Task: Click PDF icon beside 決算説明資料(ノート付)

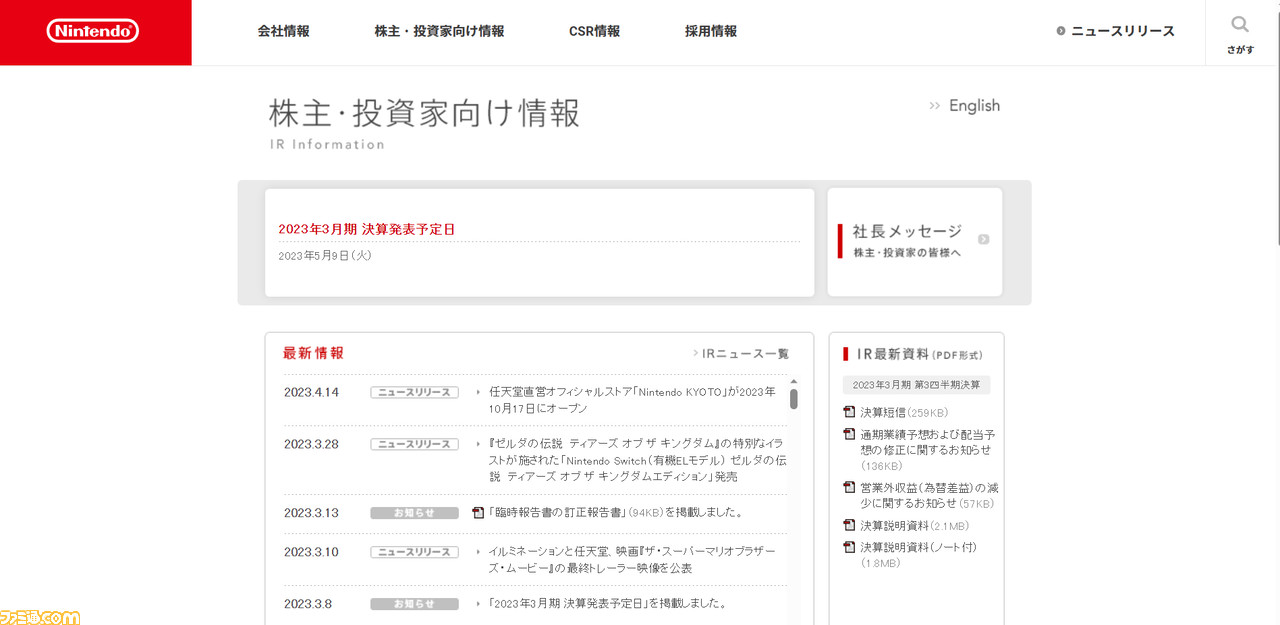Action: tap(849, 548)
